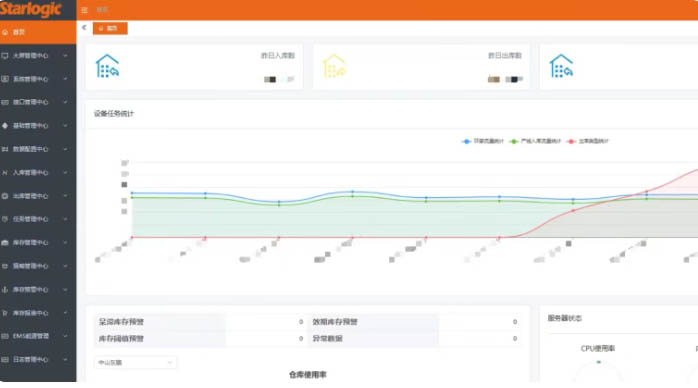Image resolution: width=698 pixels, height=388 pixels.
Task: Toggle the hamburger menu in the orange header
Action: pos(84,10)
